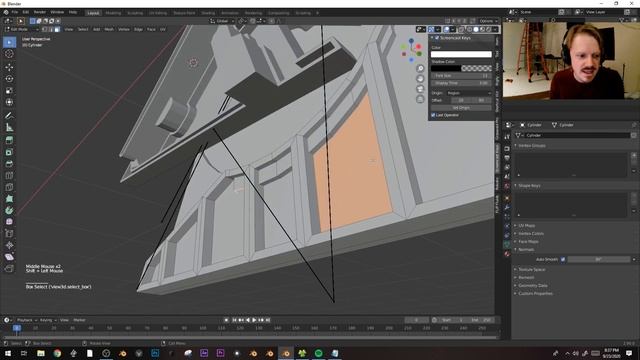
Task: Toggle camera view gizmo icon
Action: 420,89
